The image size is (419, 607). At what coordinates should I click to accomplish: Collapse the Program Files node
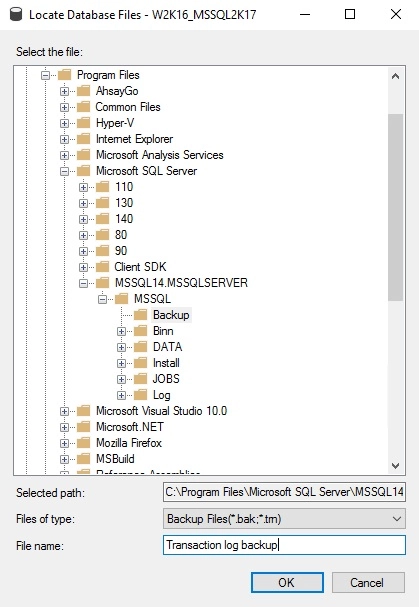pyautogui.click(x=45, y=75)
